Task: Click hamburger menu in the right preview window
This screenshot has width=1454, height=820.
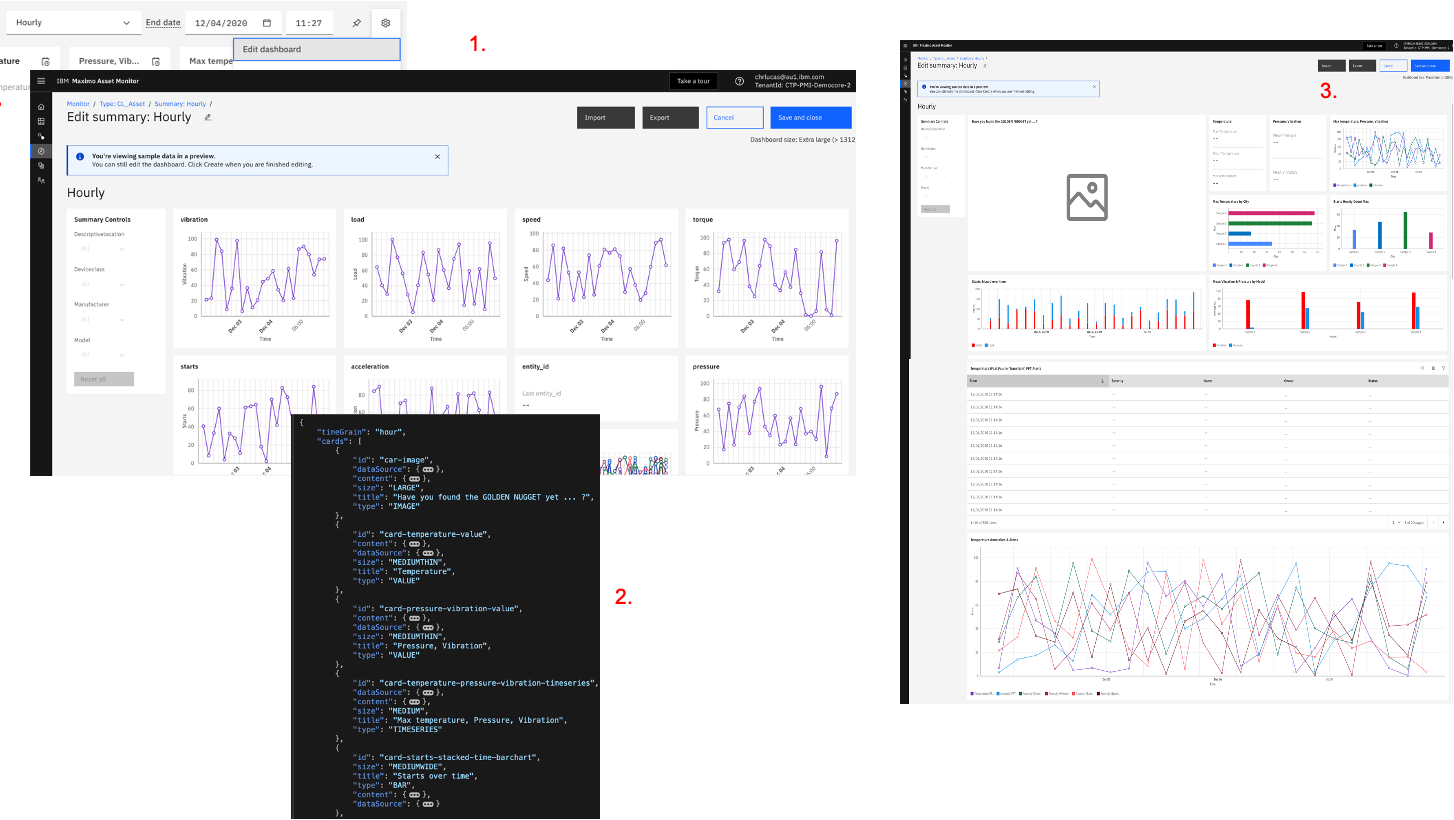Action: 905,45
